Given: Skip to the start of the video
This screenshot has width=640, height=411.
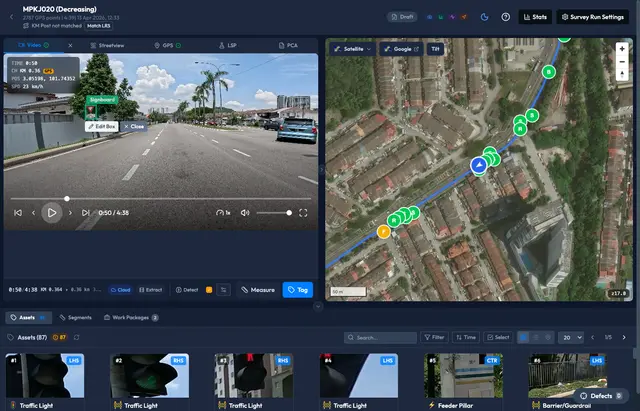Looking at the screenshot, I should pos(18,213).
